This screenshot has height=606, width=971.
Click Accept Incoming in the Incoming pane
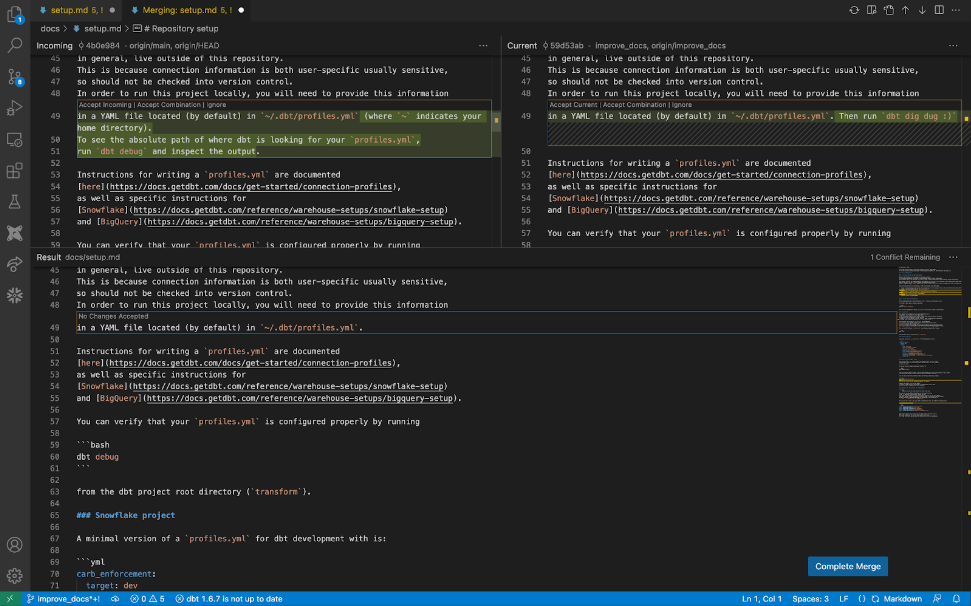point(105,105)
